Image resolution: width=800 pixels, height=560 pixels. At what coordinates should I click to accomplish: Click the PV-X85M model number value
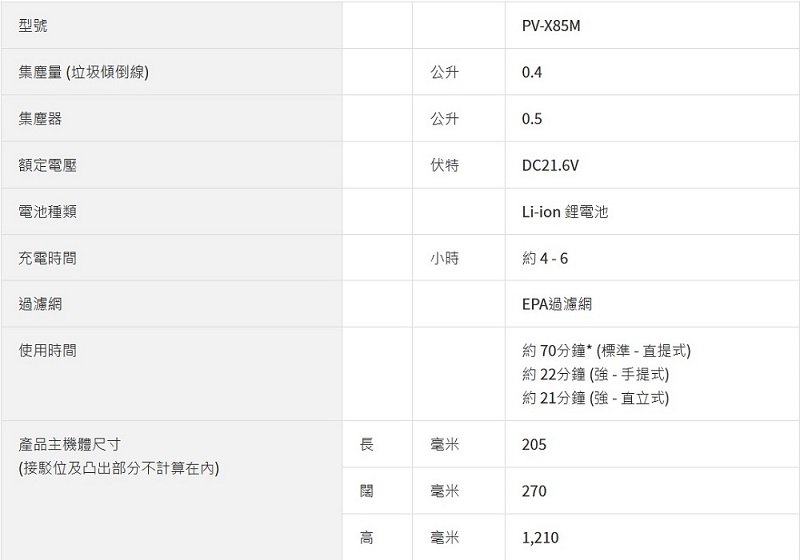(x=551, y=26)
